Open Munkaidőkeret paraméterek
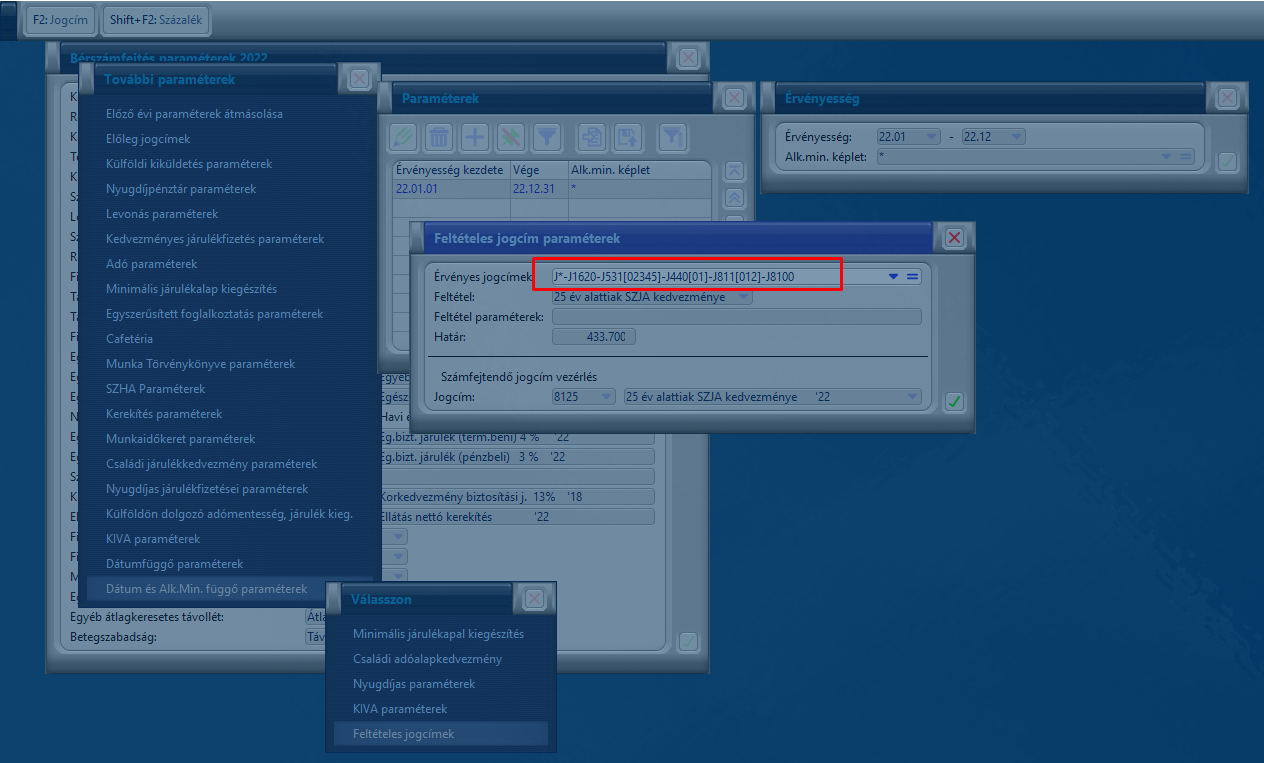1264x763 pixels. point(181,439)
